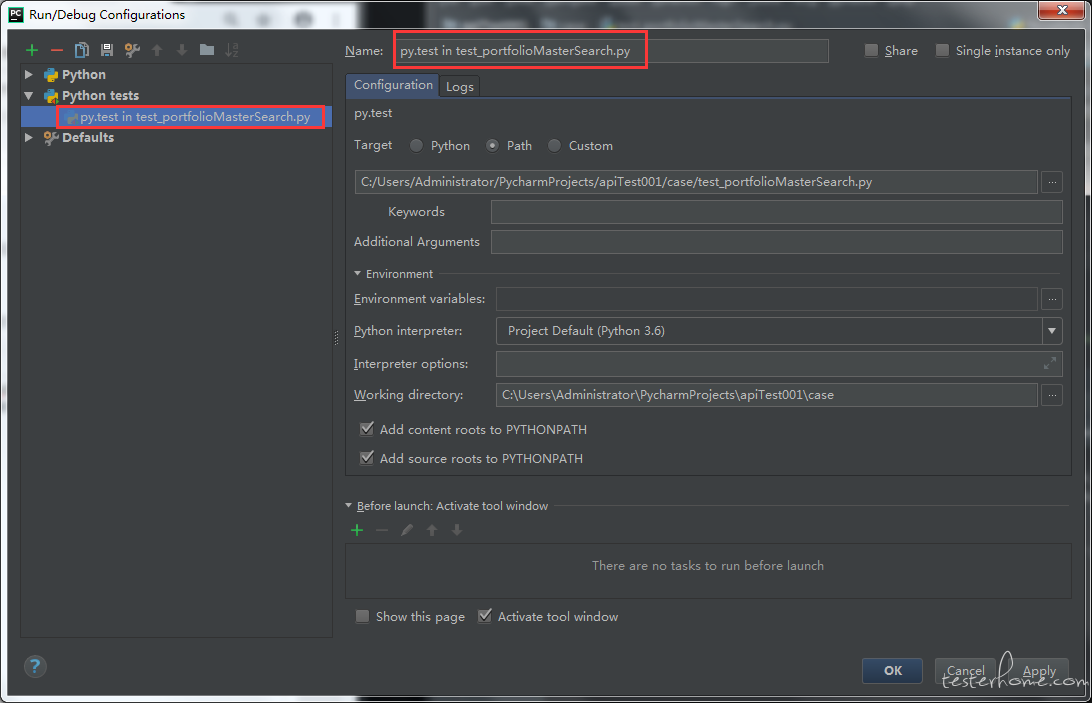Add a new run configuration
This screenshot has width=1092, height=703.
click(31, 50)
